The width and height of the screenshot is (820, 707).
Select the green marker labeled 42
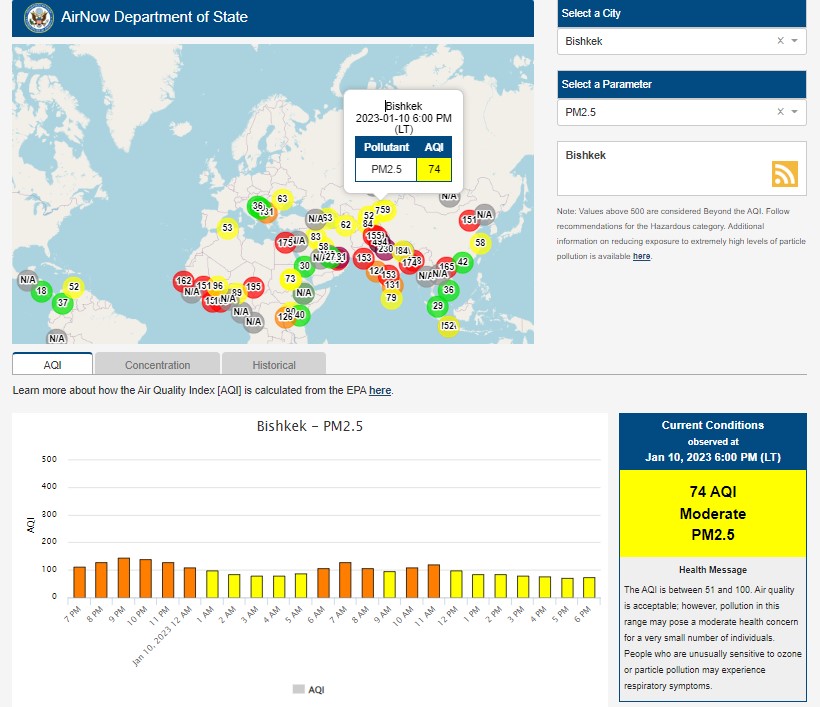(462, 262)
